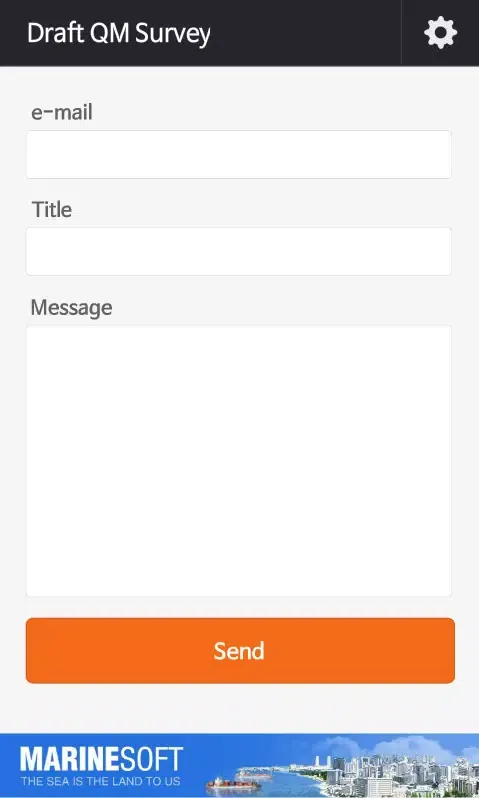Click the "THE SEA IS THE LAND TO US" tagline
Viewport: 479px width, 798px height.
coord(100,781)
